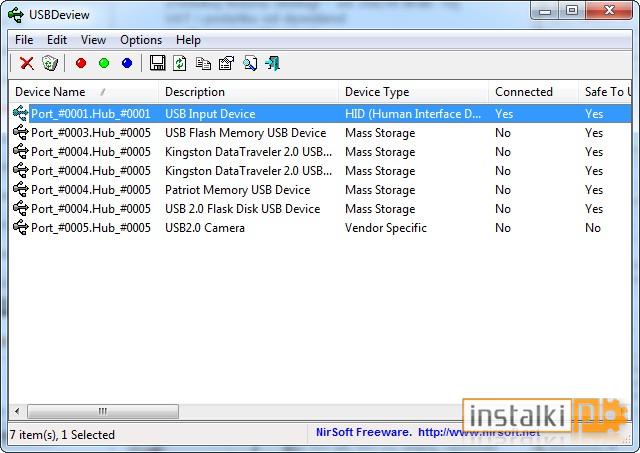Click USB icon of the Port_#0001.Hub_#0001 row
Image resolution: width=640 pixels, height=453 pixels.
20,113
